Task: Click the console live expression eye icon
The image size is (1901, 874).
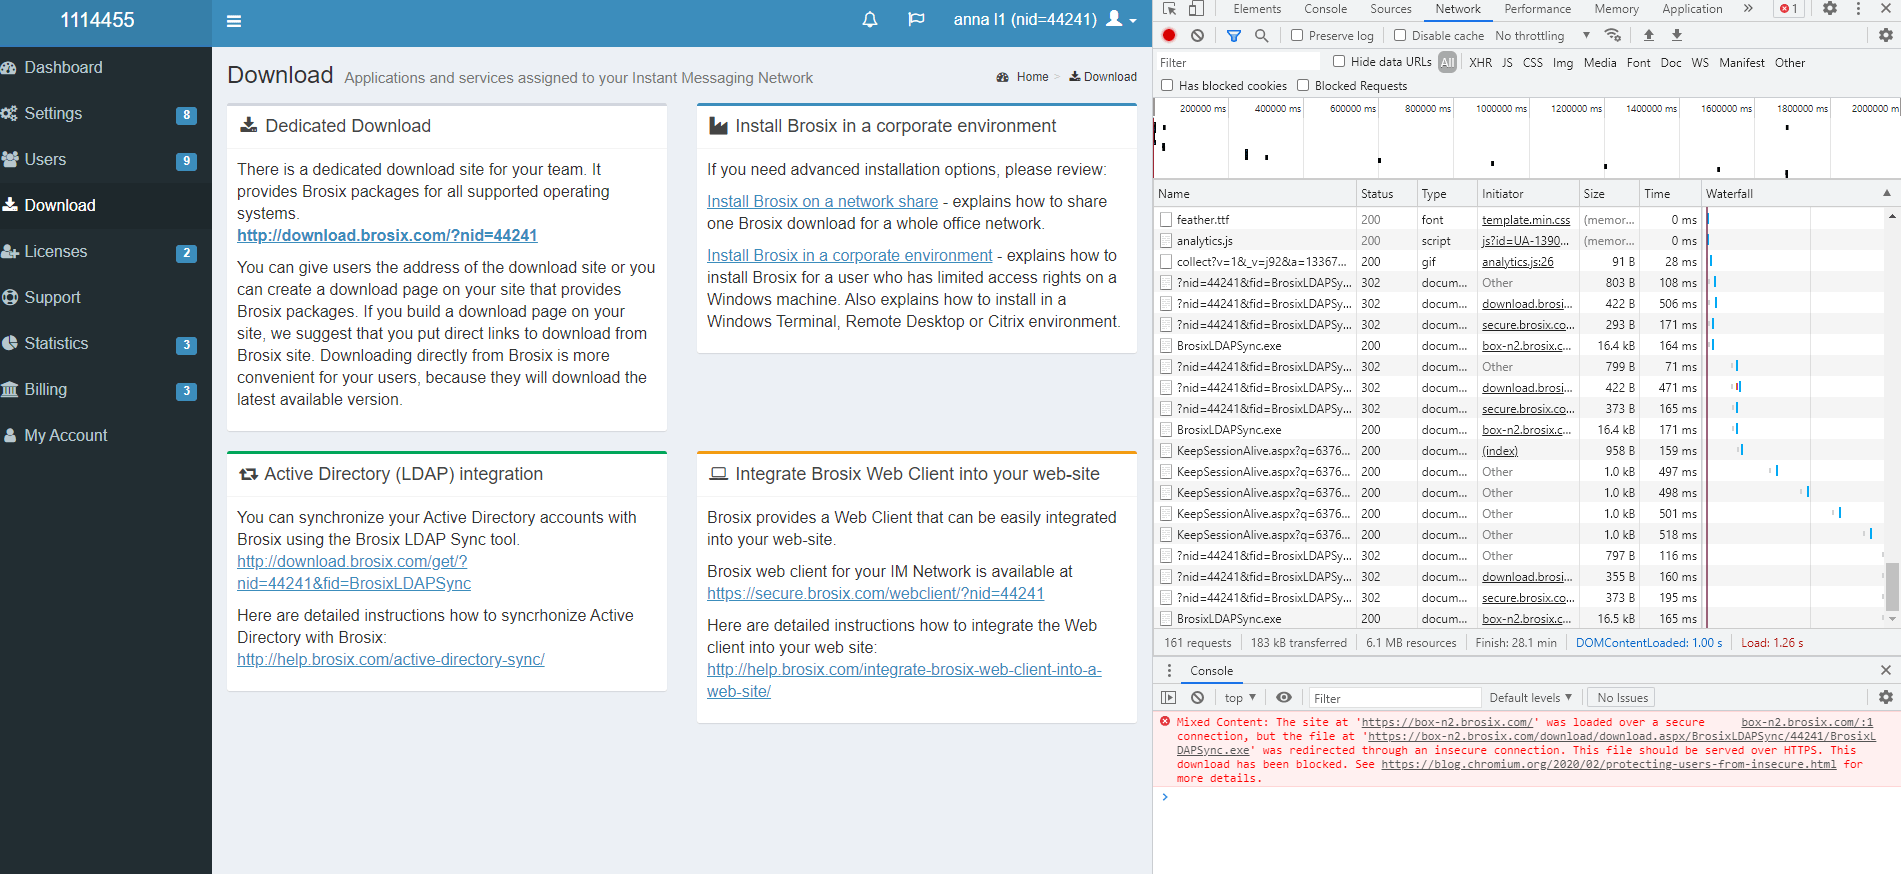Action: click(x=1284, y=698)
